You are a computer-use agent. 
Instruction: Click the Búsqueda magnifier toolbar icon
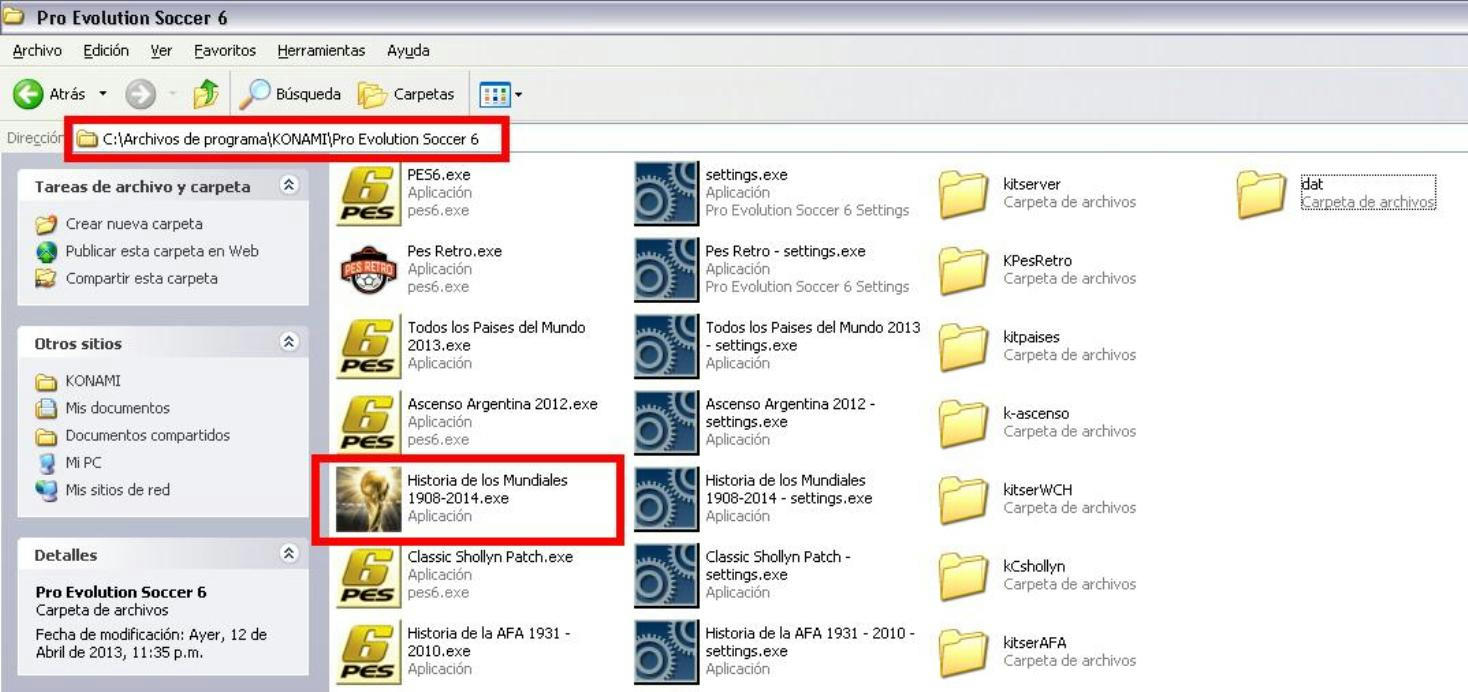pyautogui.click(x=256, y=94)
